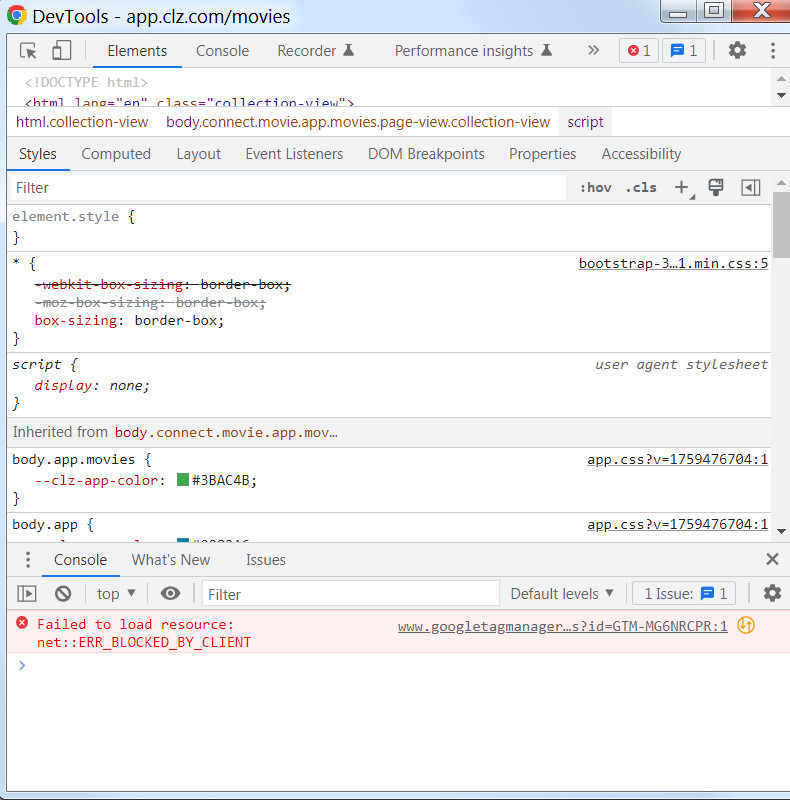Screen dimensions: 790x800
Task: Click the Styles filter input field
Action: (288, 188)
